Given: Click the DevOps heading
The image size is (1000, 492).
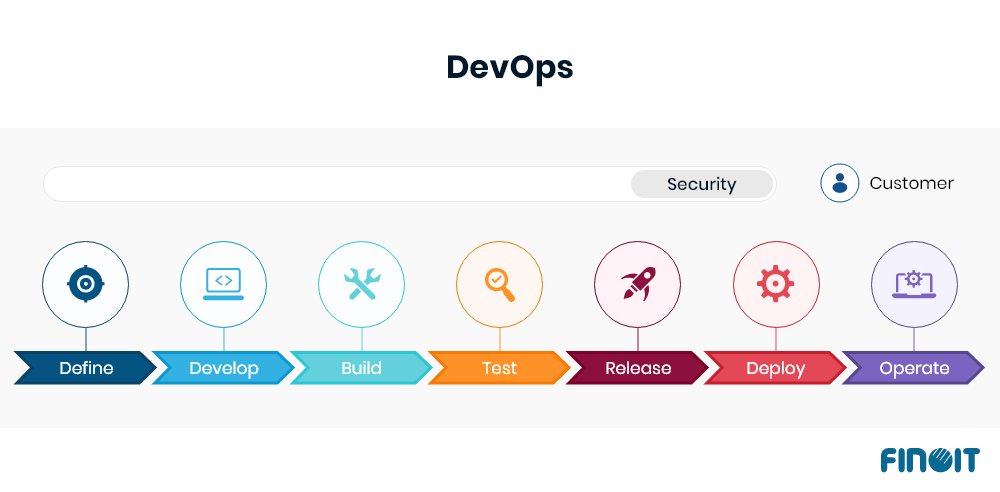Looking at the screenshot, I should [510, 67].
